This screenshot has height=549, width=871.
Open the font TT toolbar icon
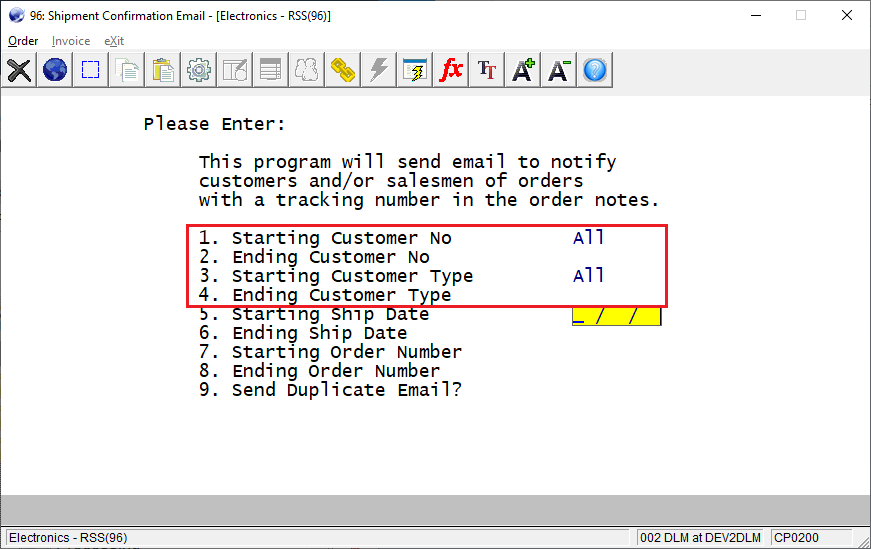pyautogui.click(x=487, y=70)
